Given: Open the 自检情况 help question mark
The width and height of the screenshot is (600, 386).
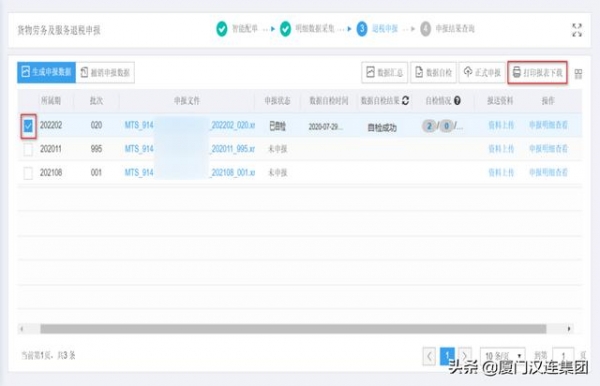Looking at the screenshot, I should pyautogui.click(x=457, y=101).
